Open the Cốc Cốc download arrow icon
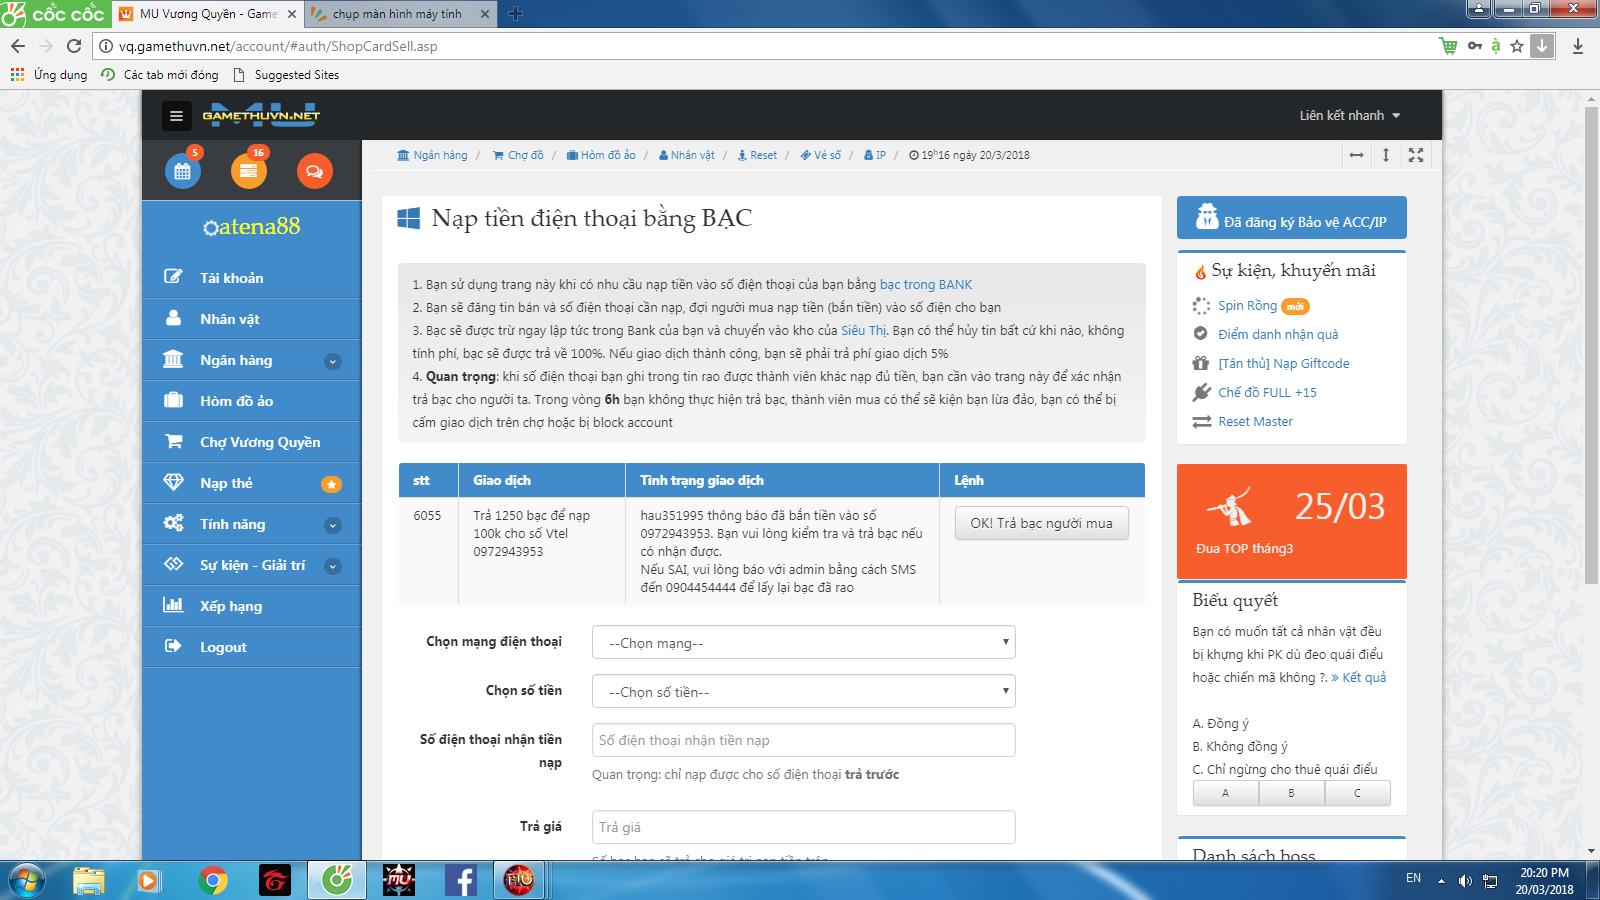Viewport: 1600px width, 900px height. tap(1542, 46)
